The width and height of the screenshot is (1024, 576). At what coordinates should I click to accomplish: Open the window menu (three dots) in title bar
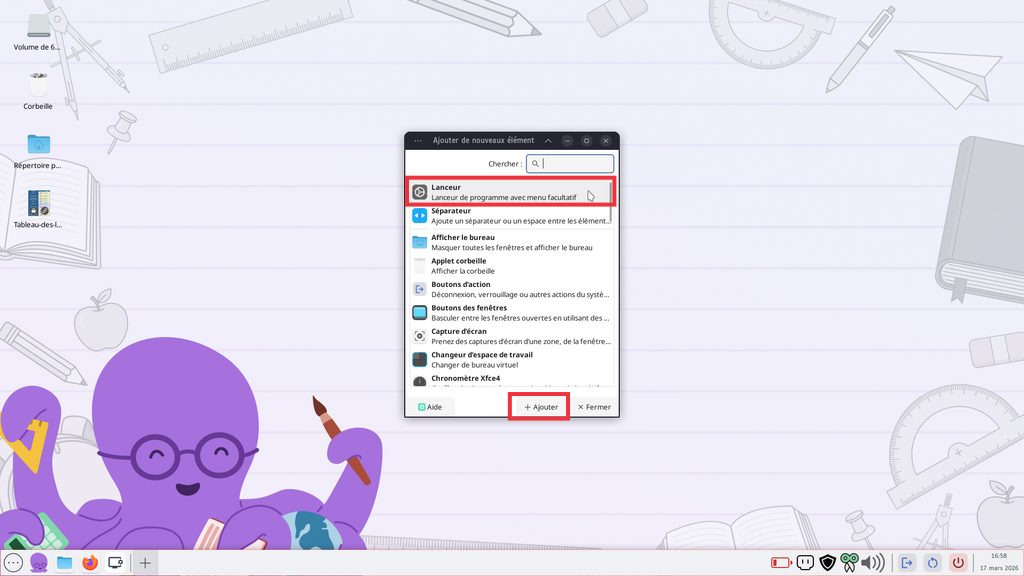click(417, 141)
